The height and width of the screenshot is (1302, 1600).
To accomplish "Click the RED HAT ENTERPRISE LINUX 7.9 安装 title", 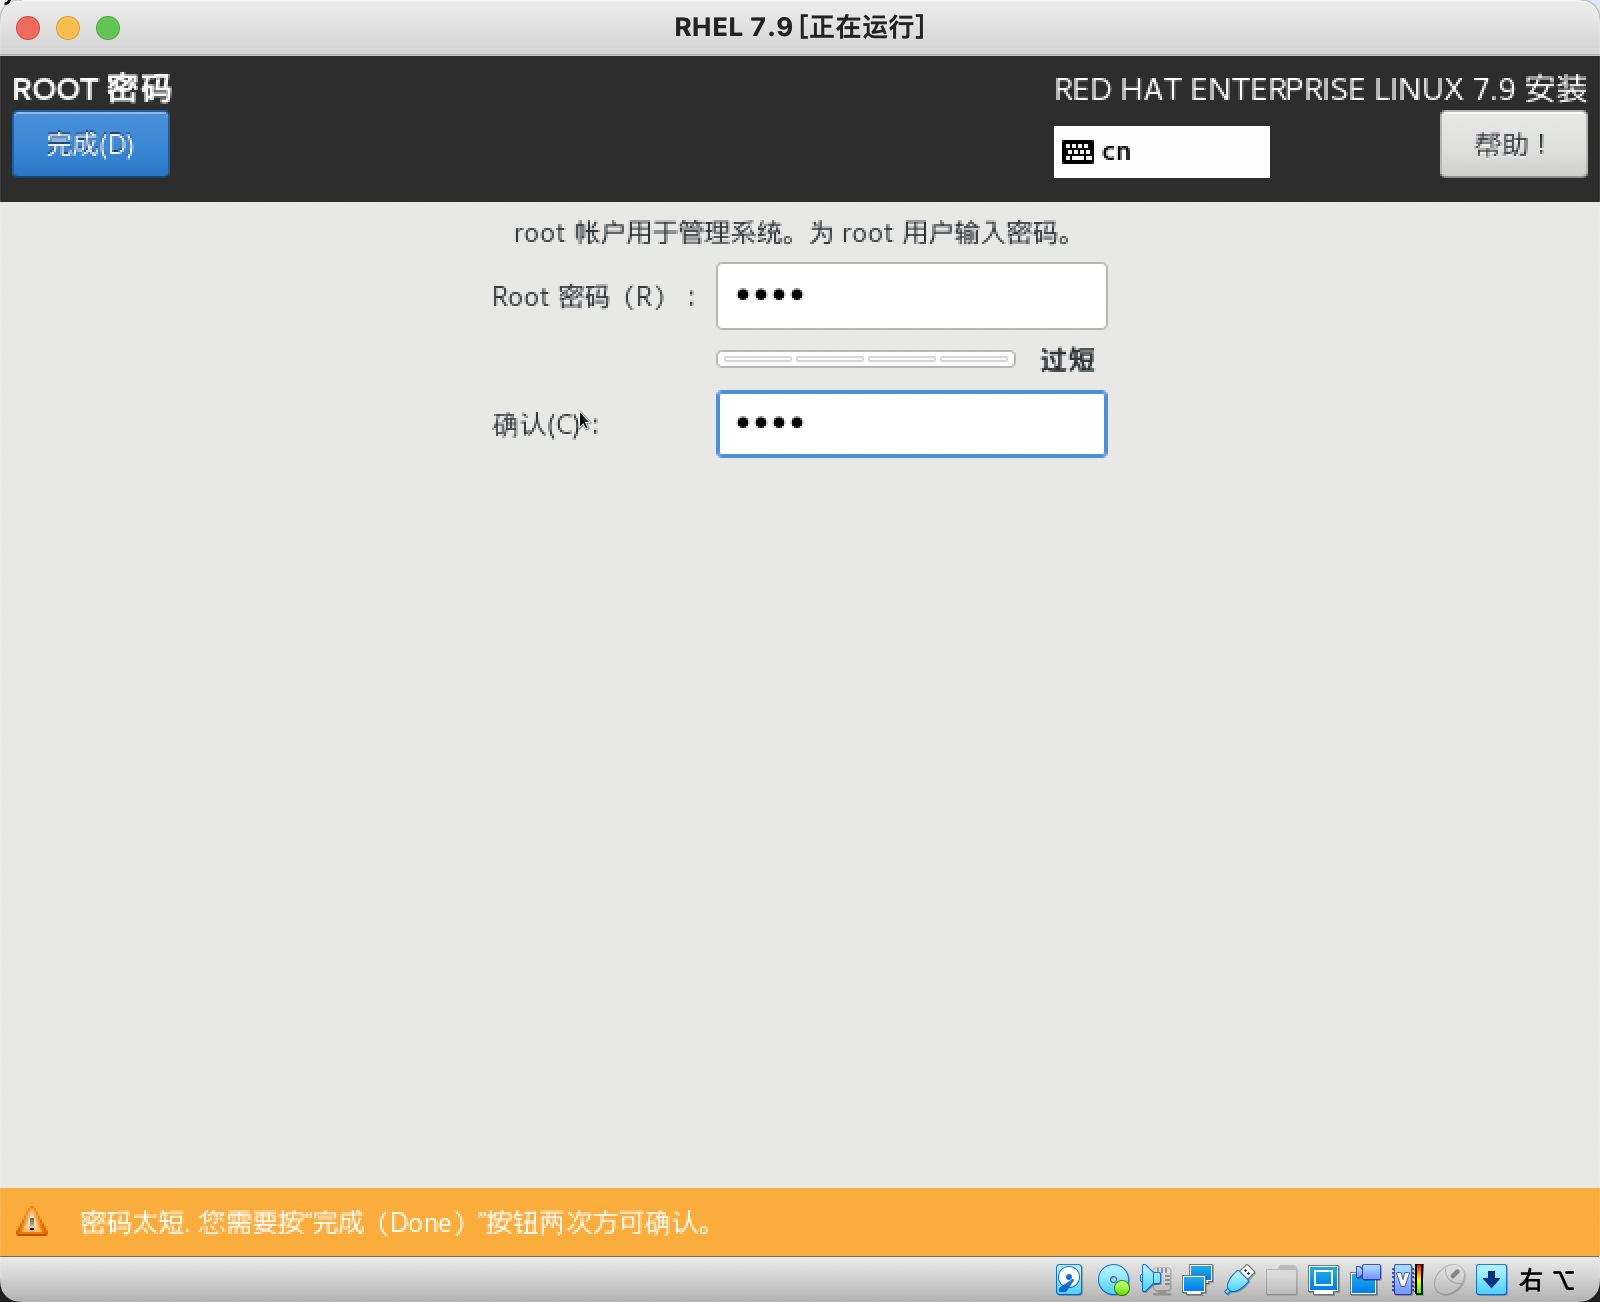I will click(1320, 89).
